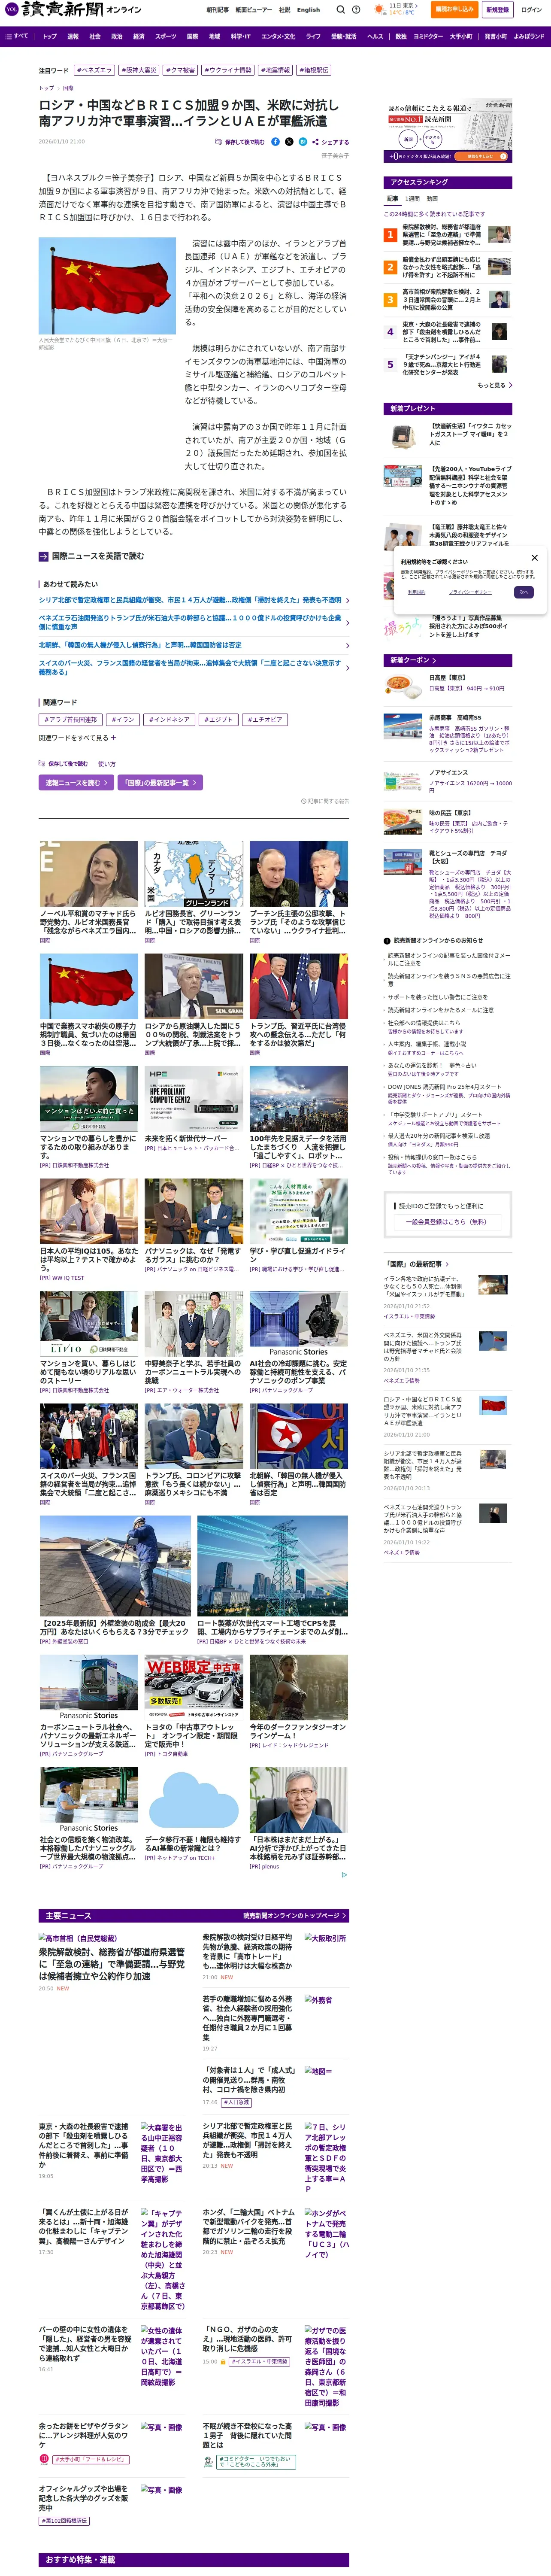
Task: Open ranking item number 1 badge
Action: pos(390,235)
